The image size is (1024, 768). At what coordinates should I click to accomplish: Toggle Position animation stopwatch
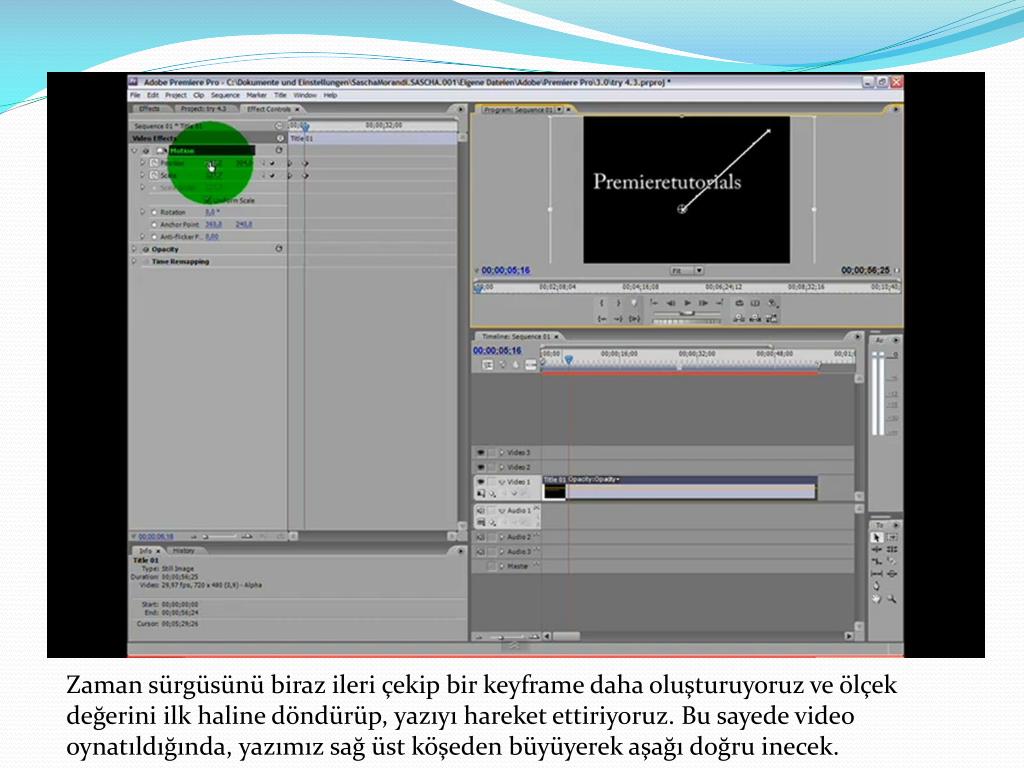tap(154, 163)
